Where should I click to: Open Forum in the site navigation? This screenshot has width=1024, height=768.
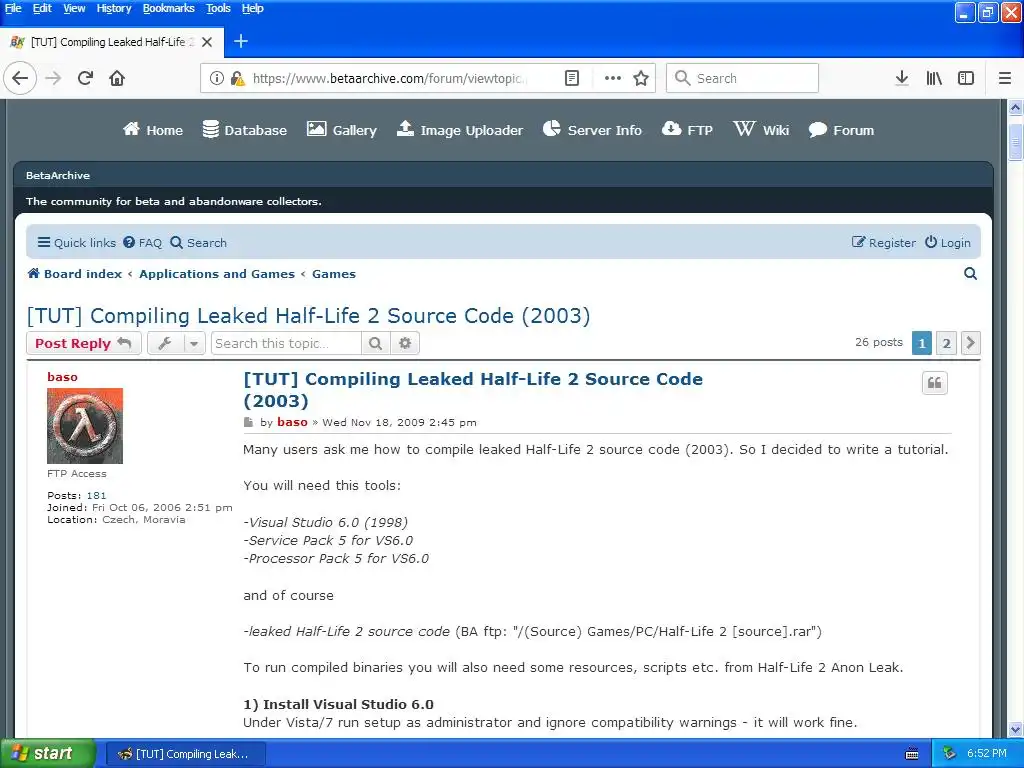[x=841, y=130]
